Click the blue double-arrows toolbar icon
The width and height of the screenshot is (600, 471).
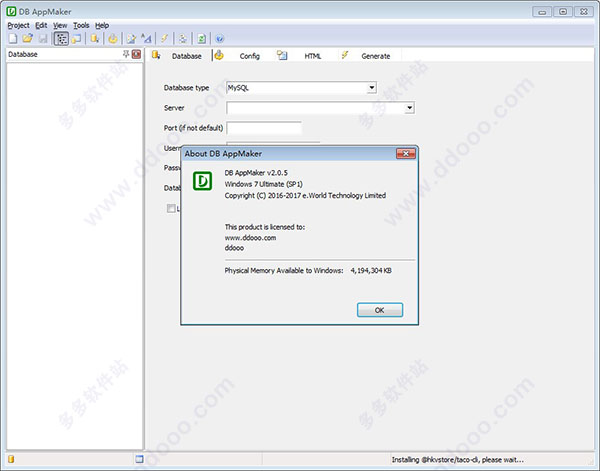183,38
